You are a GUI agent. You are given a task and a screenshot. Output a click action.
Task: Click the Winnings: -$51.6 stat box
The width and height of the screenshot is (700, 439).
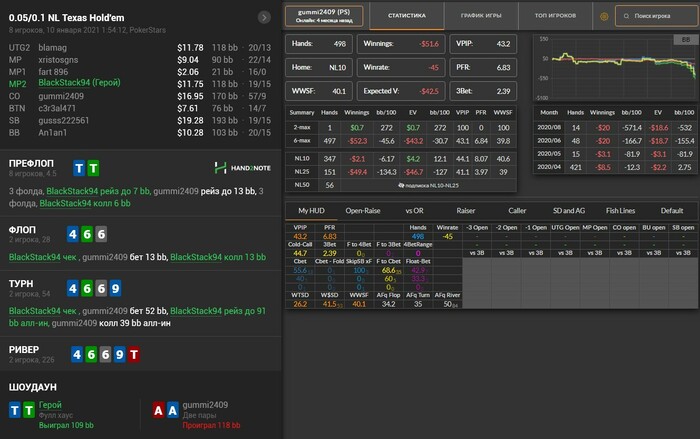pos(401,44)
